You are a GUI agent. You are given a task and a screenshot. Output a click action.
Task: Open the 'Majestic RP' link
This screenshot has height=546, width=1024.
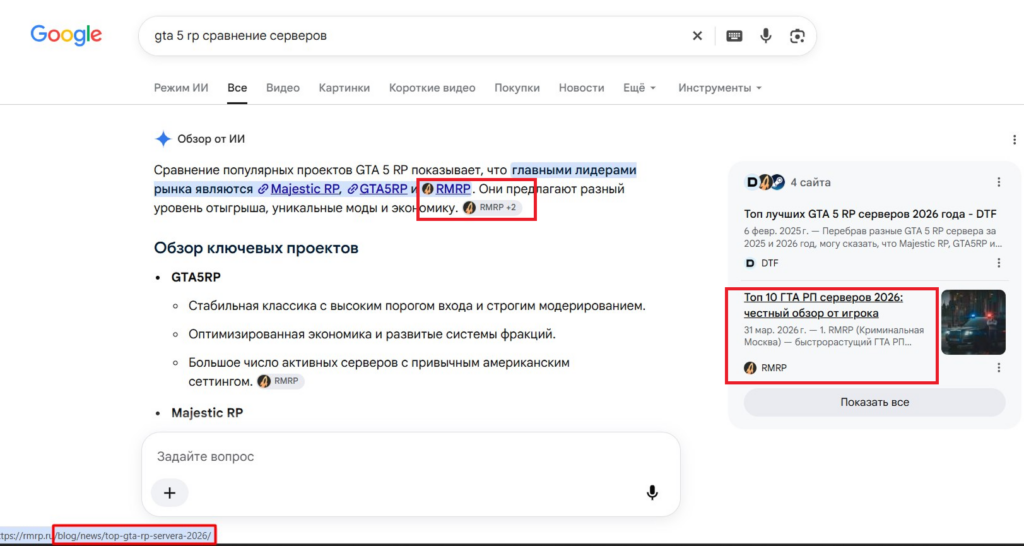305,189
